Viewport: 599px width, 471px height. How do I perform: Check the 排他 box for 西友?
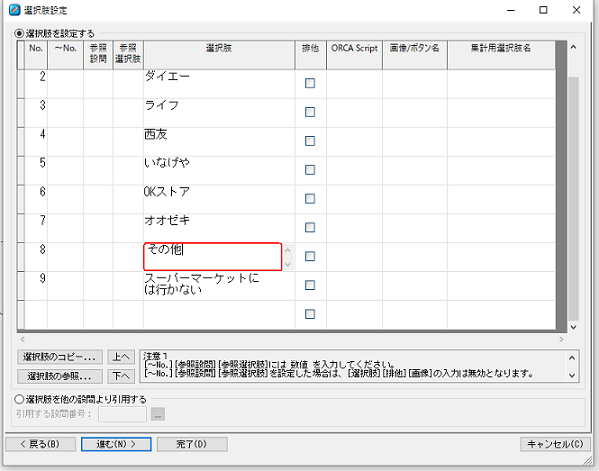pos(310,141)
